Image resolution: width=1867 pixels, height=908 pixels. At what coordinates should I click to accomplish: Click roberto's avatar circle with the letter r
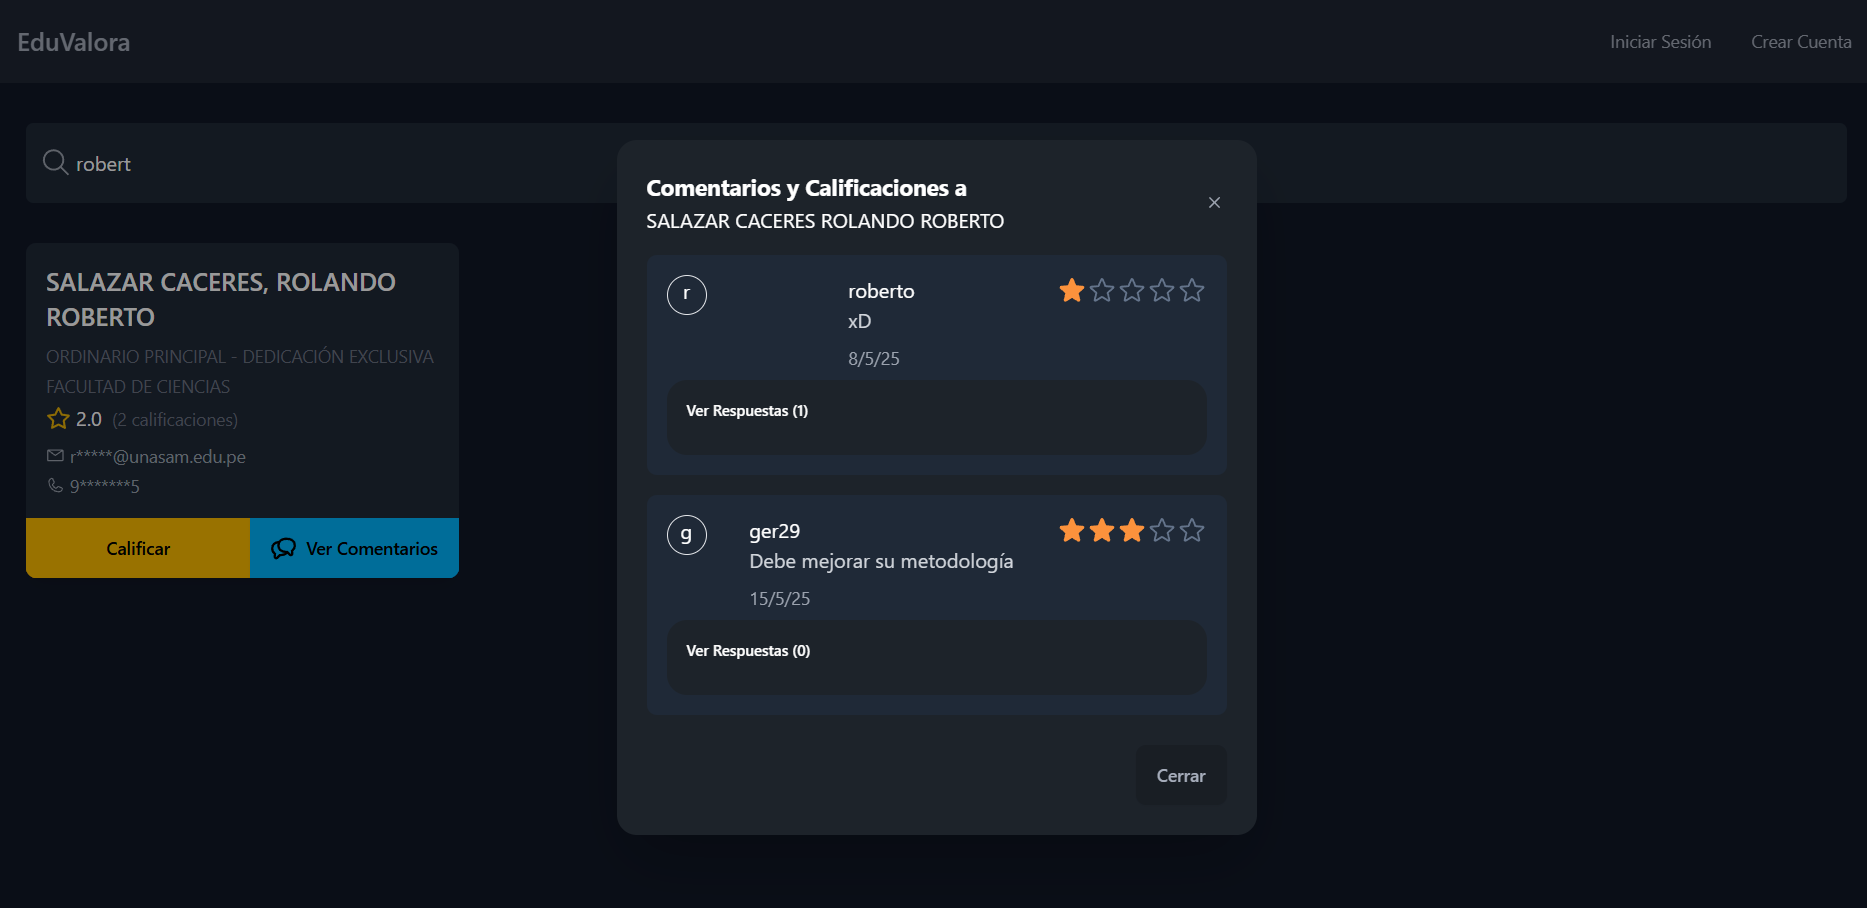(687, 295)
